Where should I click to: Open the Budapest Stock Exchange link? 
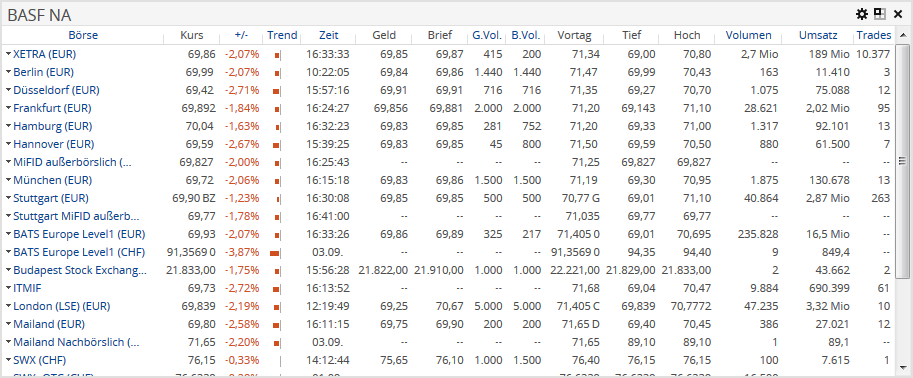[x=80, y=270]
